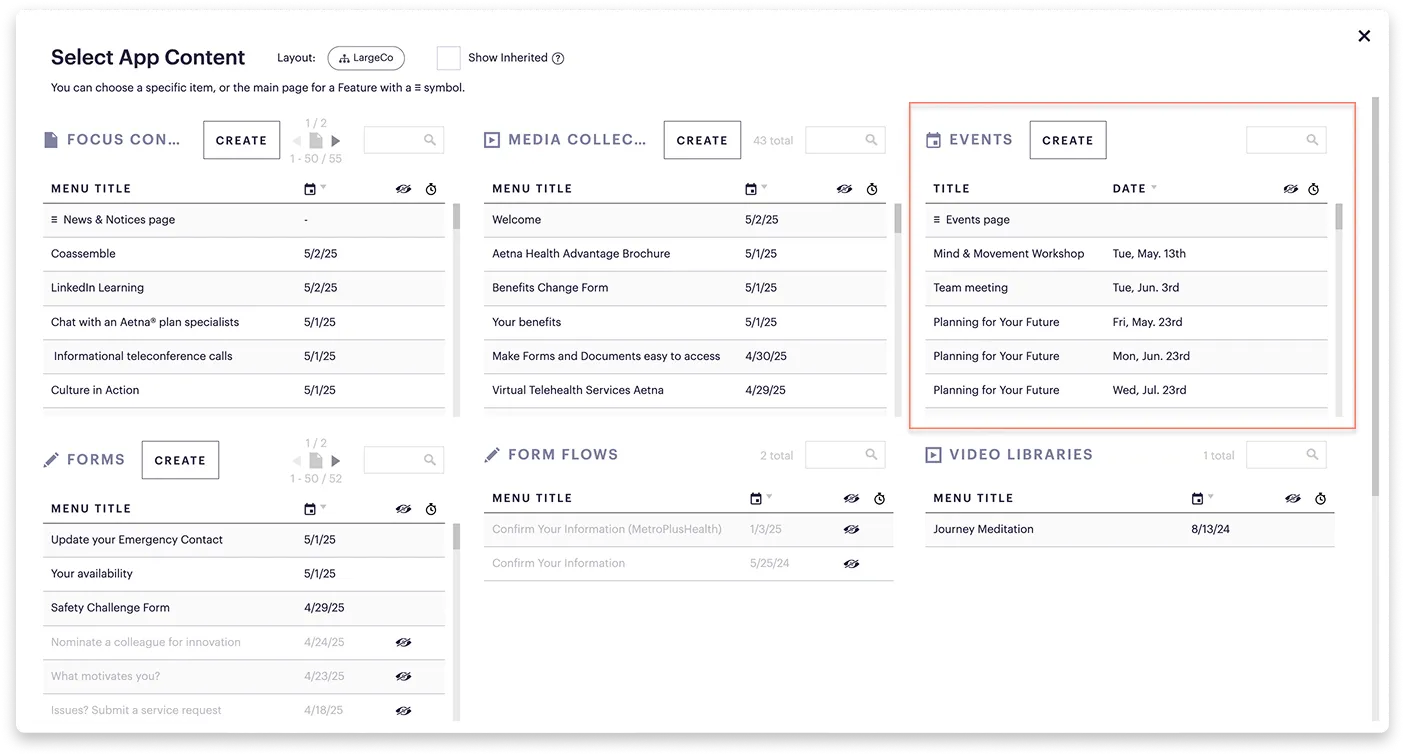This screenshot has height=756, width=1405.
Task: Create a new Media Collection
Action: pyautogui.click(x=702, y=141)
